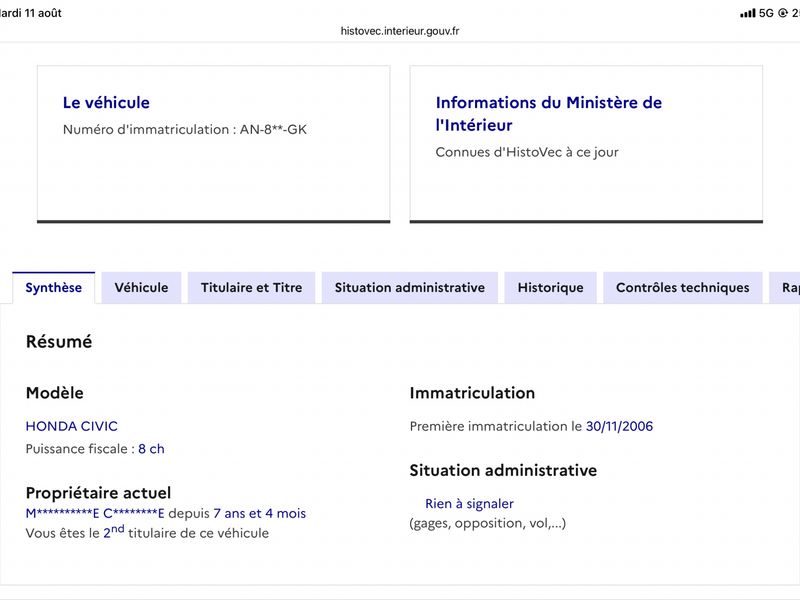Click the owner name M**********E C********E
This screenshot has height=600, width=800.
tap(95, 513)
